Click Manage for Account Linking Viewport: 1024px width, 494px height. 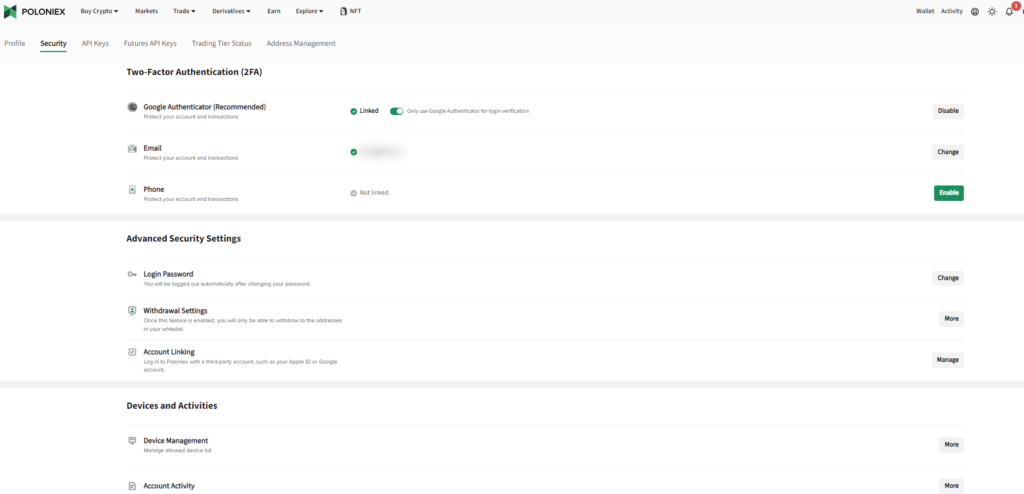(948, 359)
